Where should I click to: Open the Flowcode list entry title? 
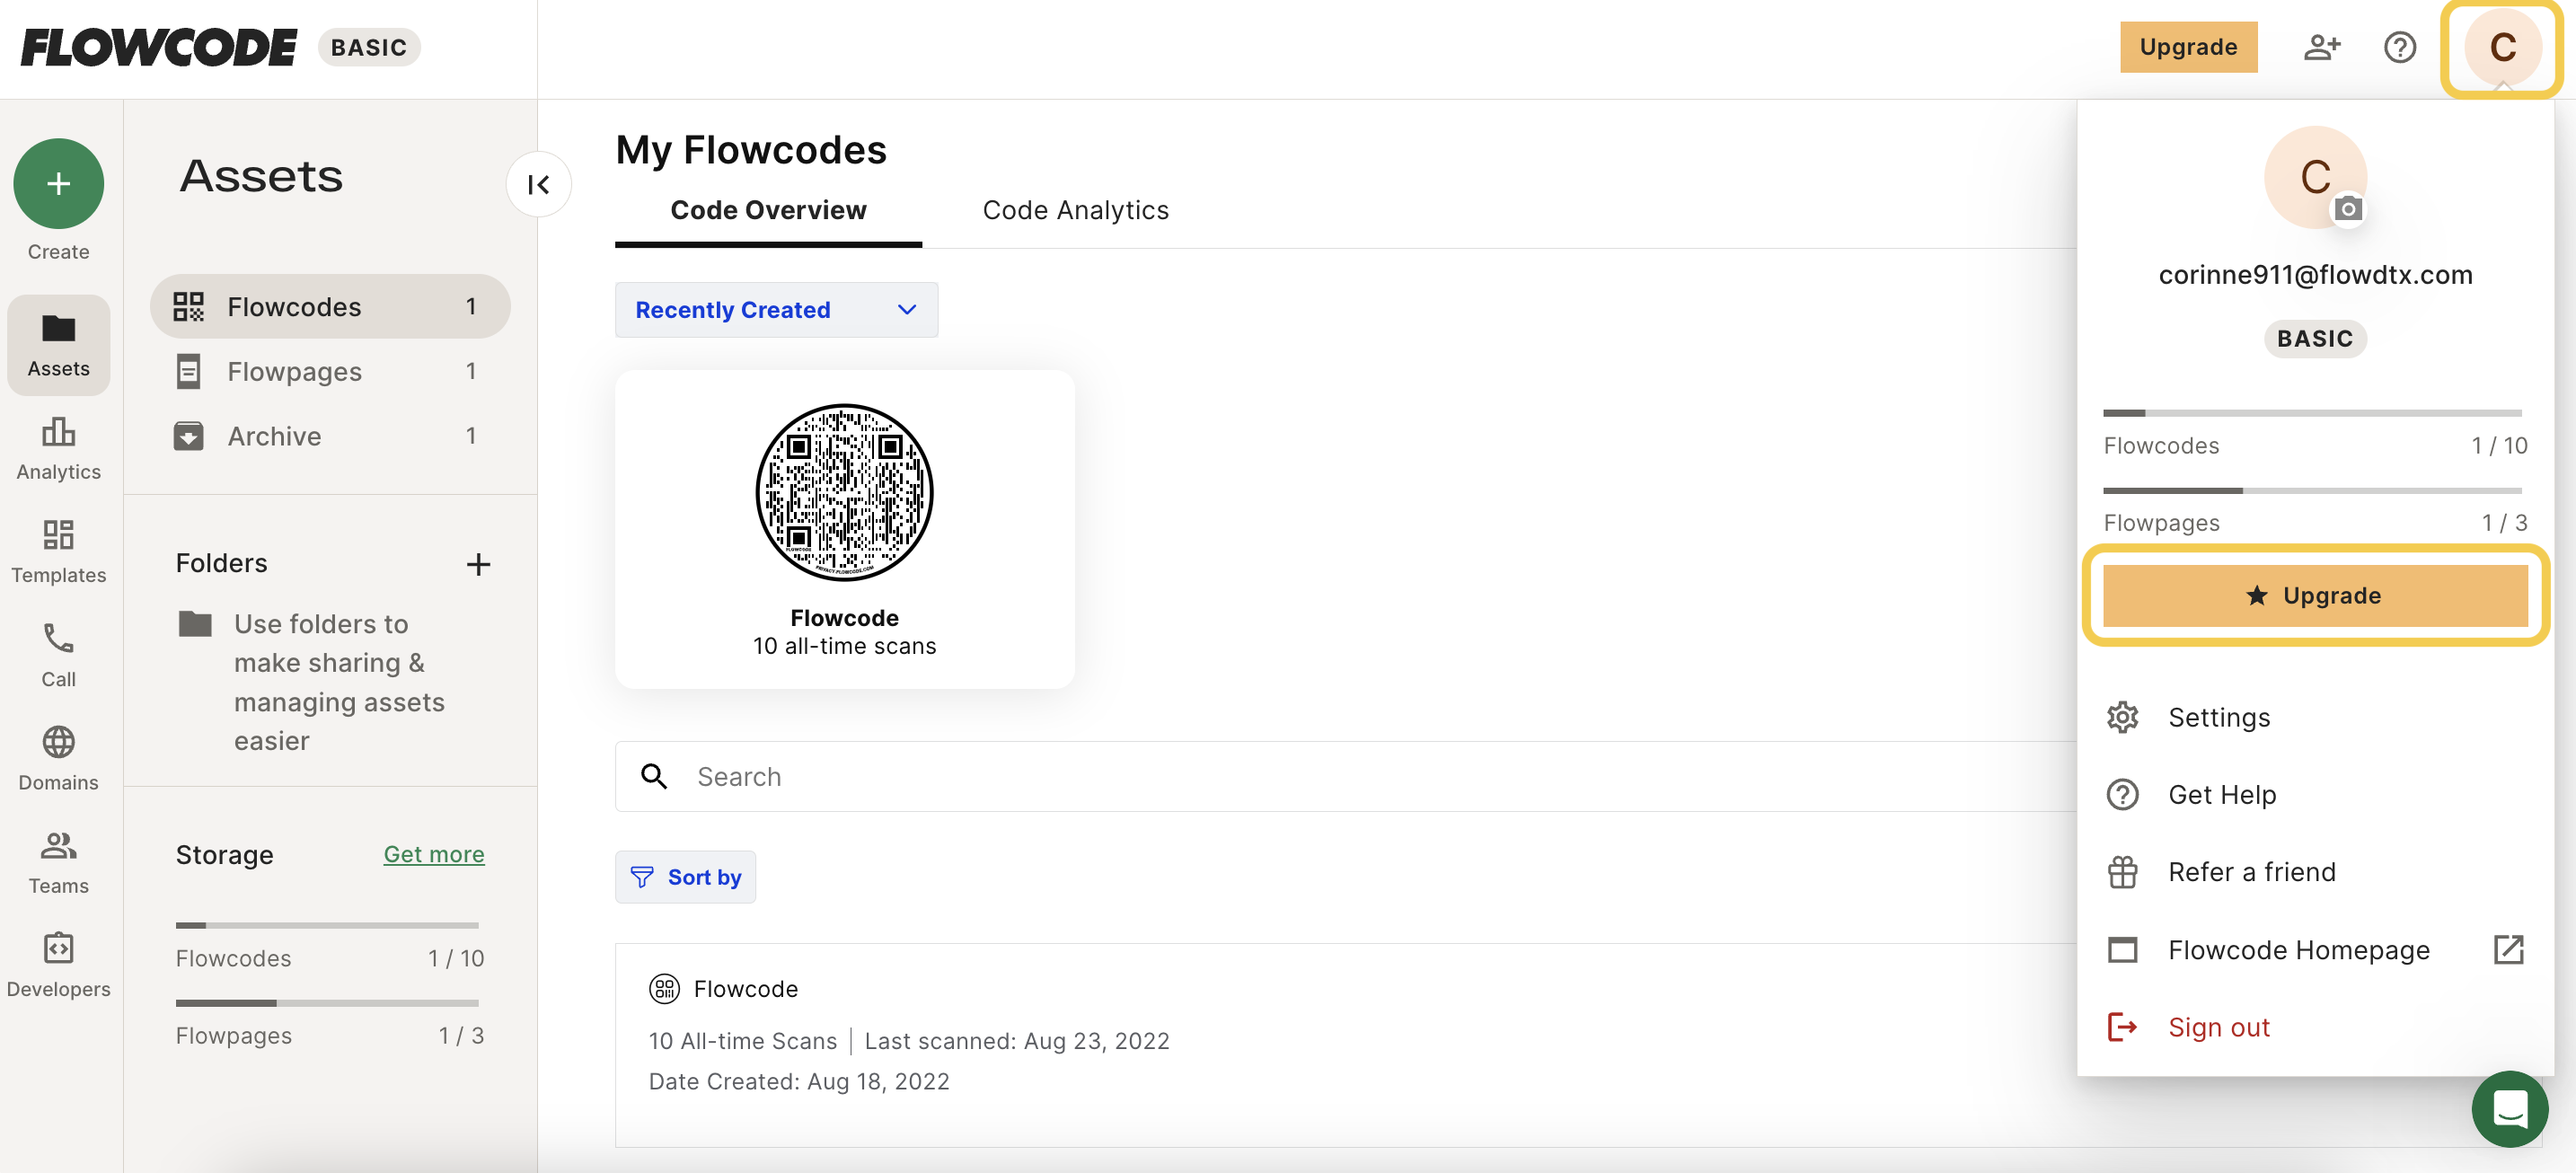coord(746,988)
